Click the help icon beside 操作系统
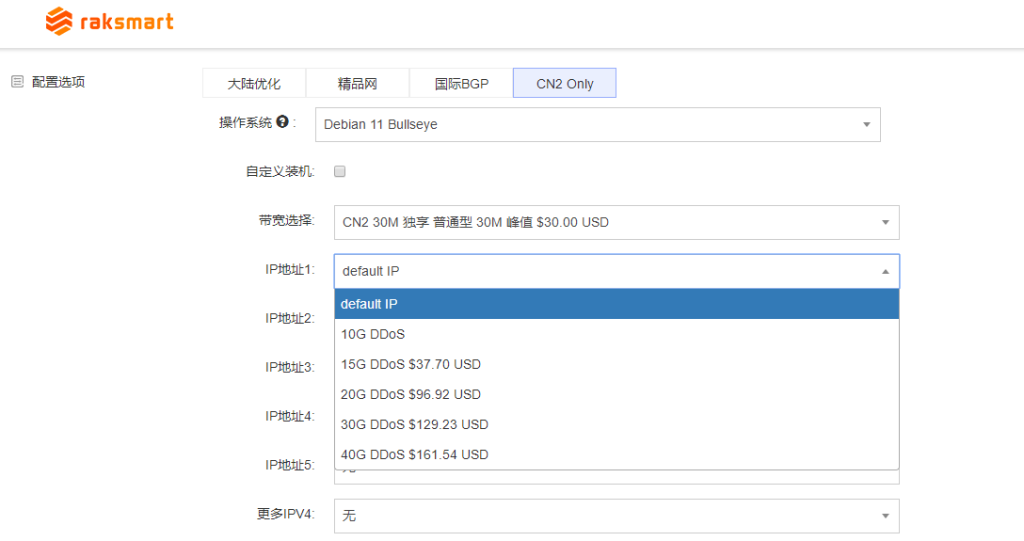The height and width of the screenshot is (541, 1024). point(283,122)
